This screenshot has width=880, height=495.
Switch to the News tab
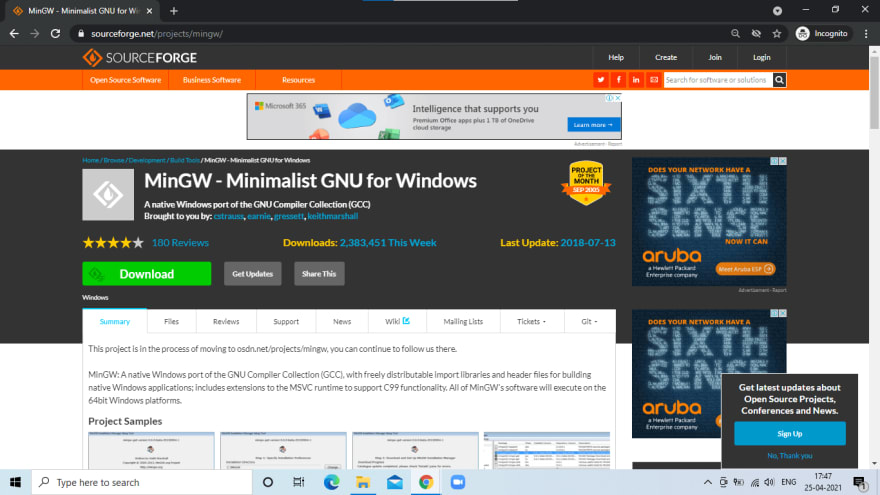click(x=342, y=322)
